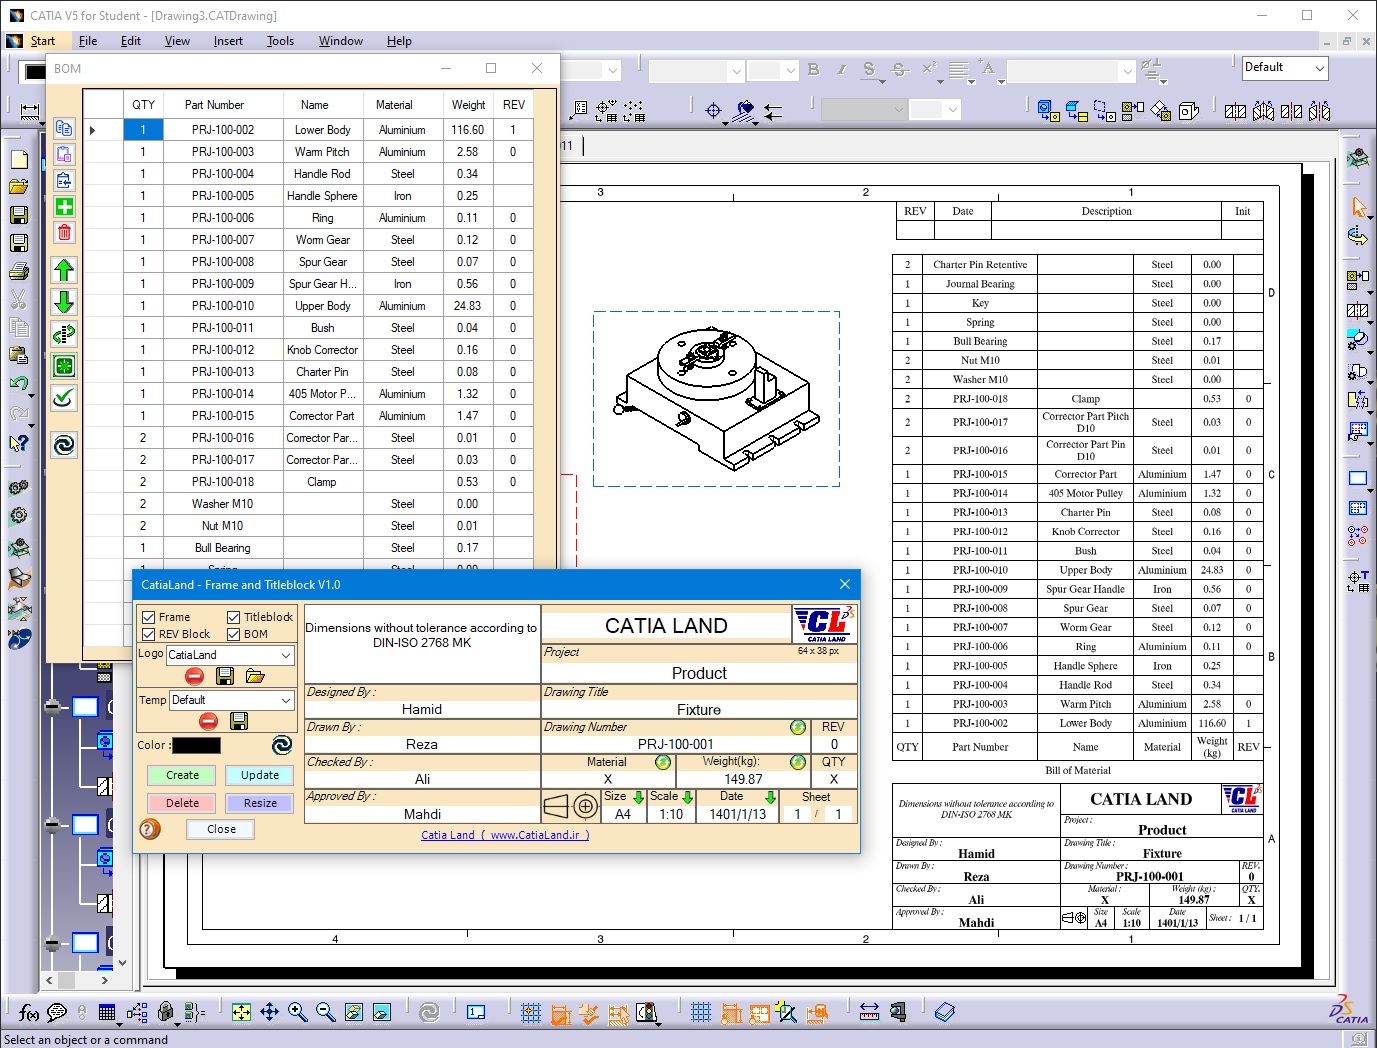The image size is (1377, 1048).
Task: Click the copy icon atop BOM sidebar
Action: [x=64, y=128]
